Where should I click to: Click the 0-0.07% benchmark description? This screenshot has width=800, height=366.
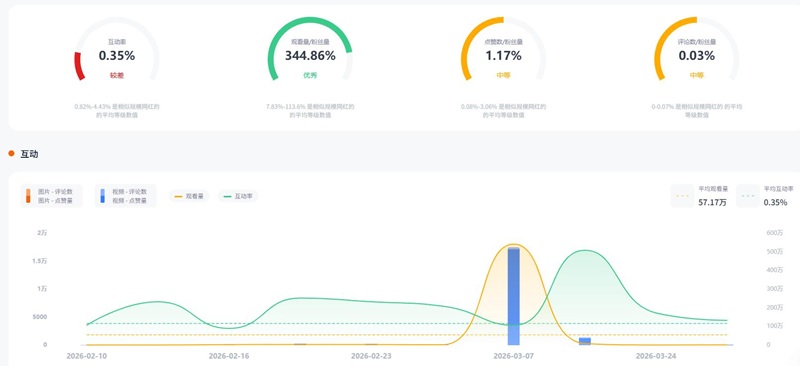[696, 111]
